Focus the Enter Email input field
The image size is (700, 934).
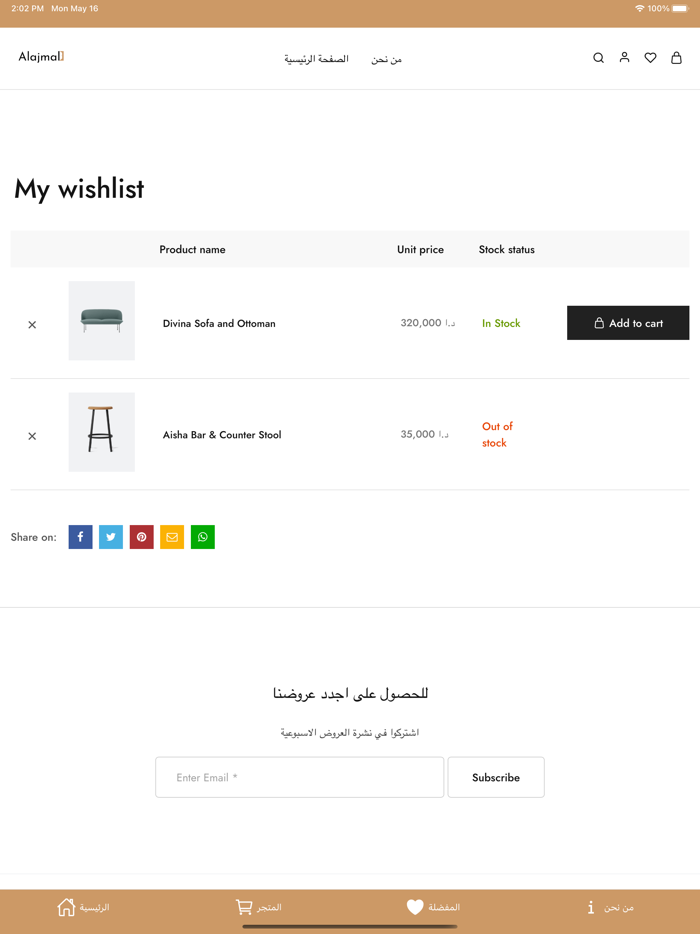[299, 777]
